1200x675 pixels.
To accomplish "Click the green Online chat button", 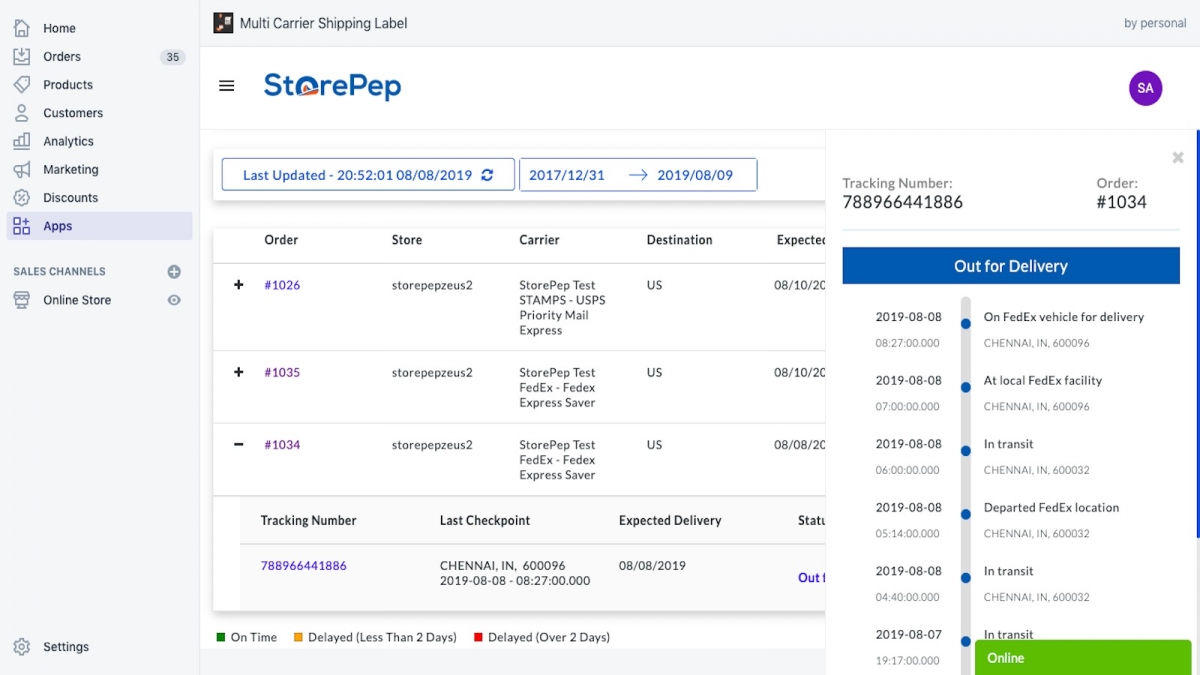I will pos(1082,658).
